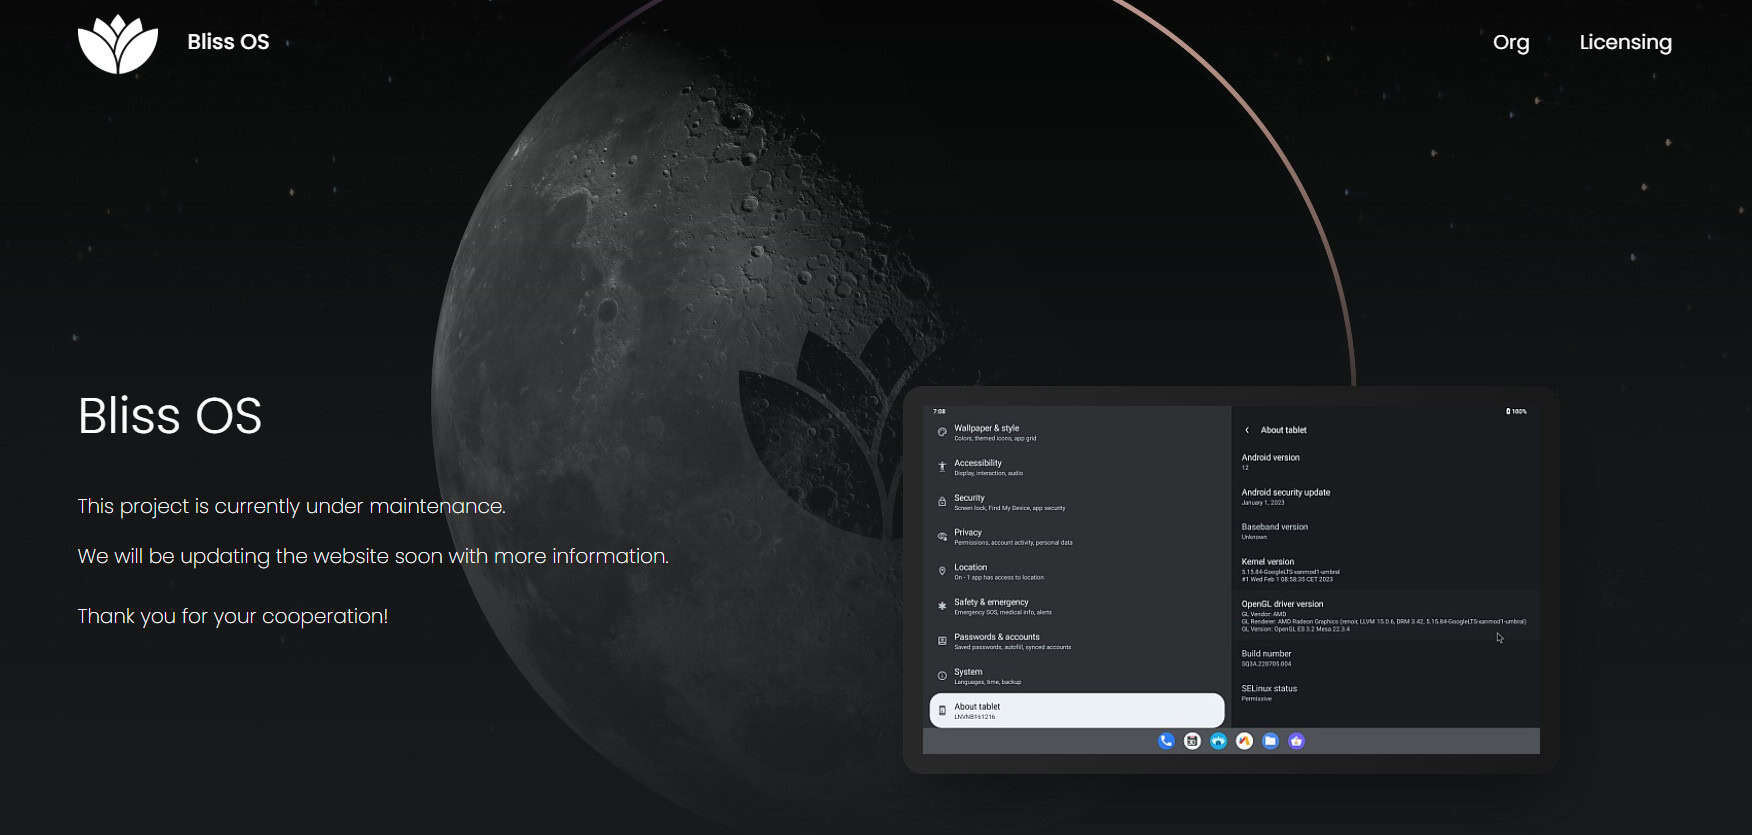The height and width of the screenshot is (835, 1752).
Task: Tap the purple store icon in taskbar
Action: (1296, 741)
